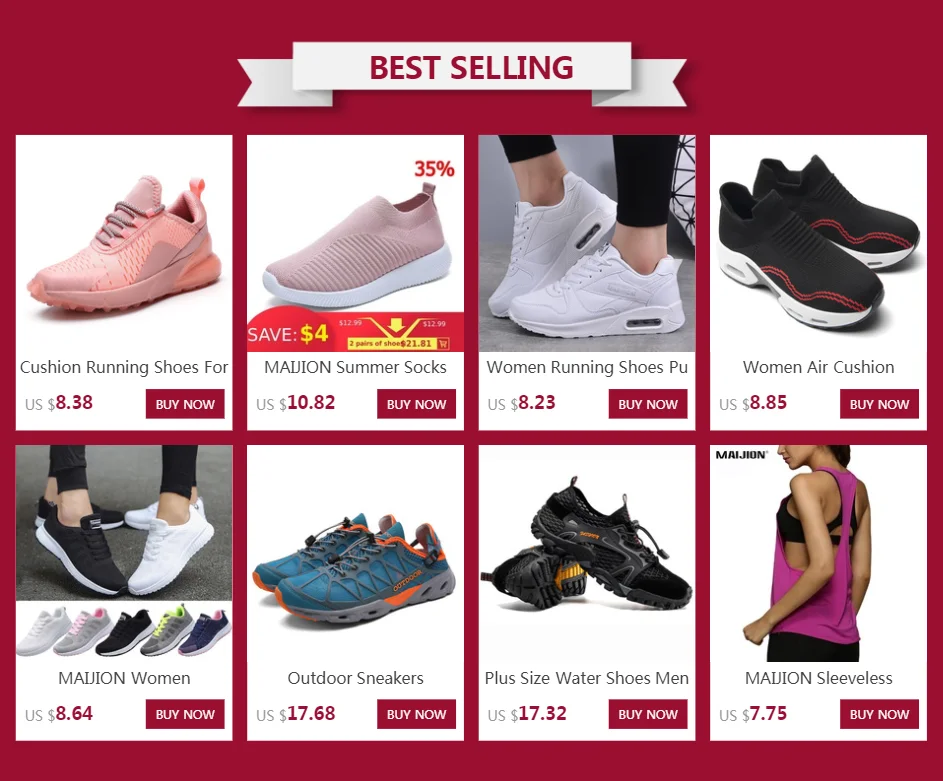Viewport: 943px width, 781px height.
Task: Open the blue Outdoor Sneakers image
Action: (x=355, y=554)
